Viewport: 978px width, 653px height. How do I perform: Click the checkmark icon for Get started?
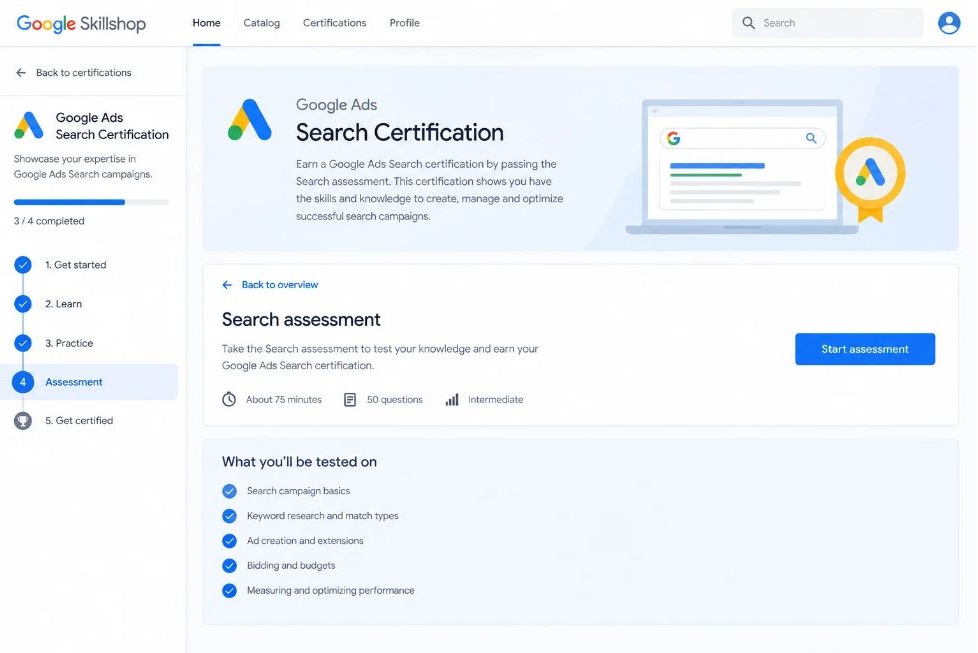tap(23, 265)
